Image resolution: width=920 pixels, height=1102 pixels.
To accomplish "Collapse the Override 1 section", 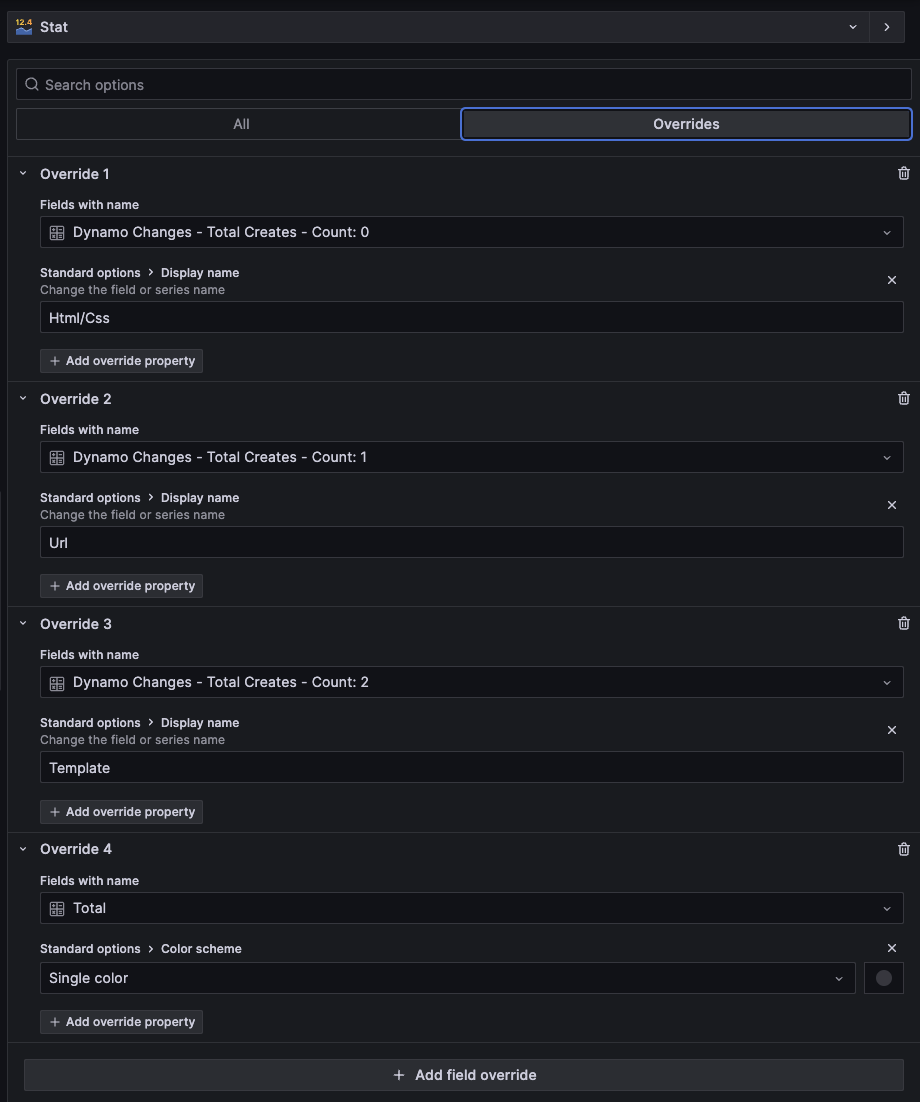I will point(23,173).
